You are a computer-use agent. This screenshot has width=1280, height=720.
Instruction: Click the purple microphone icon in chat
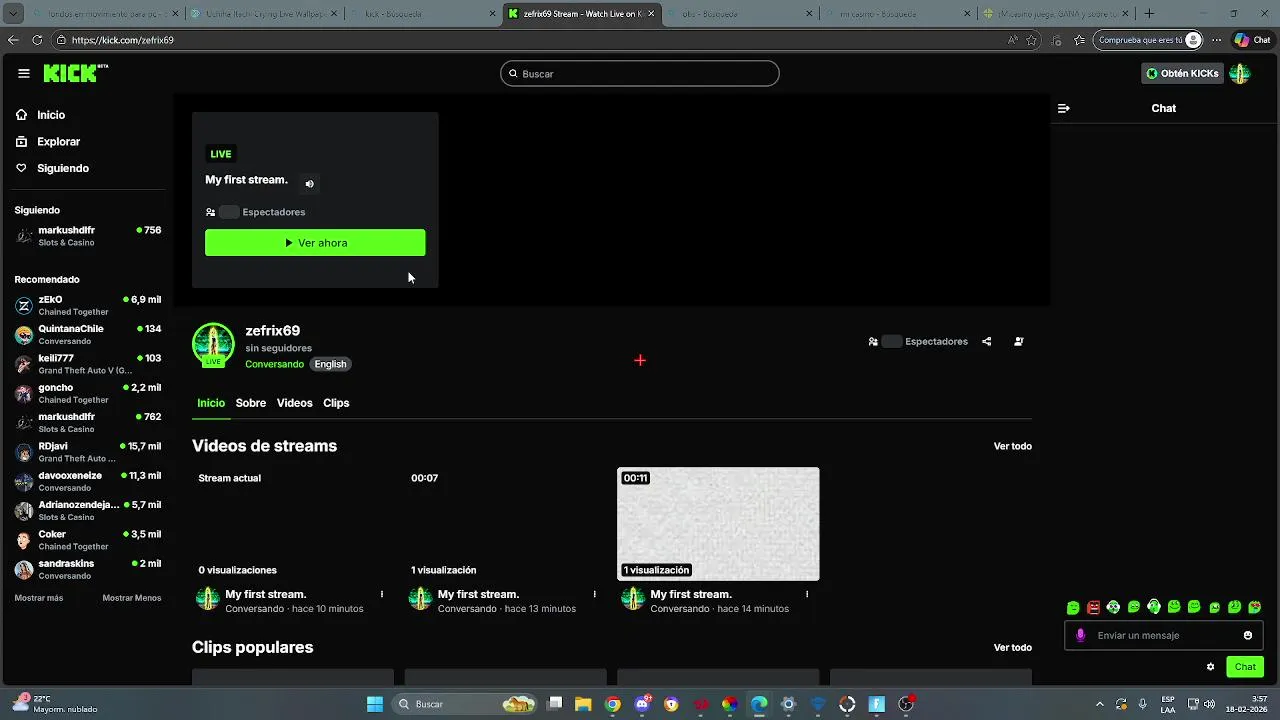[1080, 635]
